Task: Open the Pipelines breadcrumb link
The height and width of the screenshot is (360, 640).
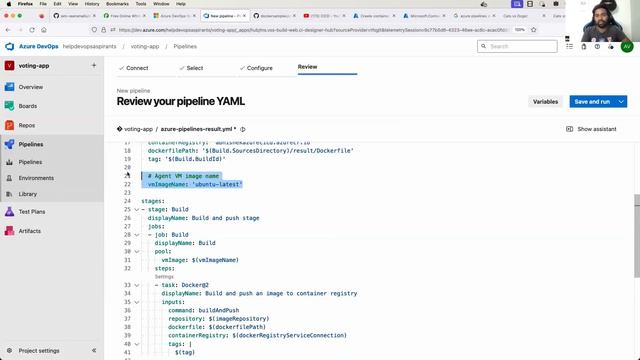Action: click(x=185, y=47)
